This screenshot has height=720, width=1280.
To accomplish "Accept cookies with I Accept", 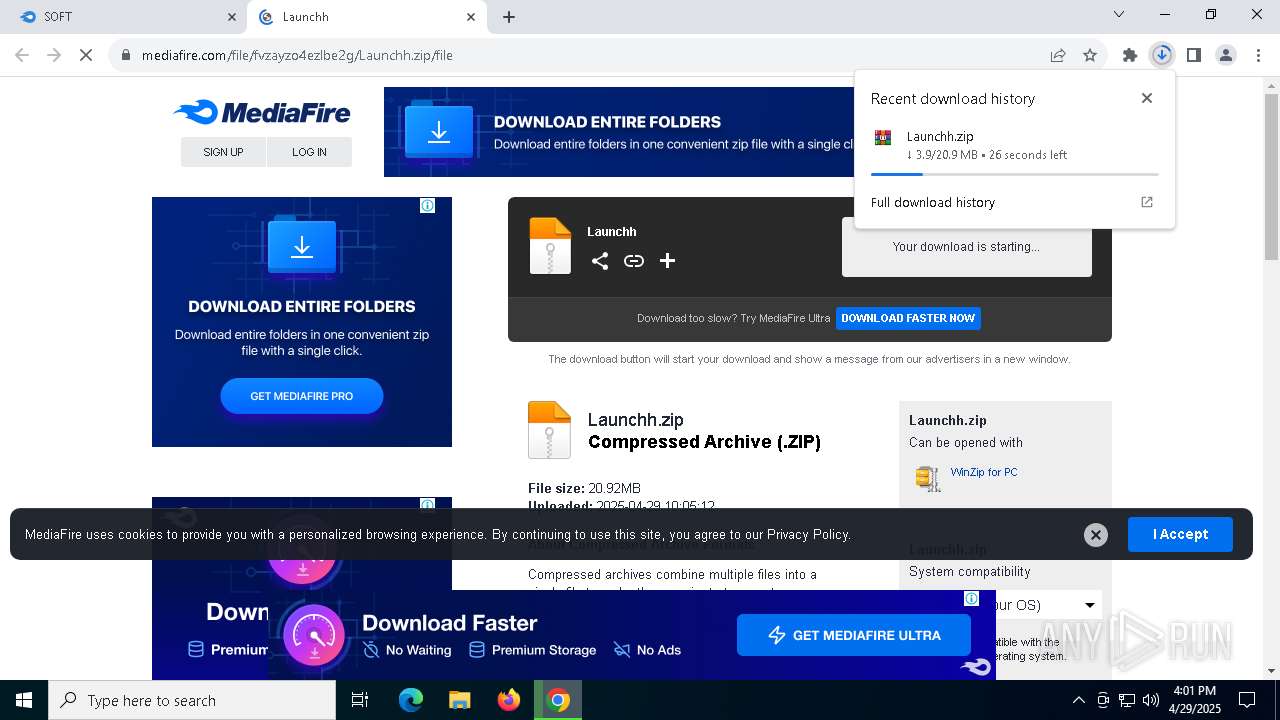I will tap(1180, 534).
